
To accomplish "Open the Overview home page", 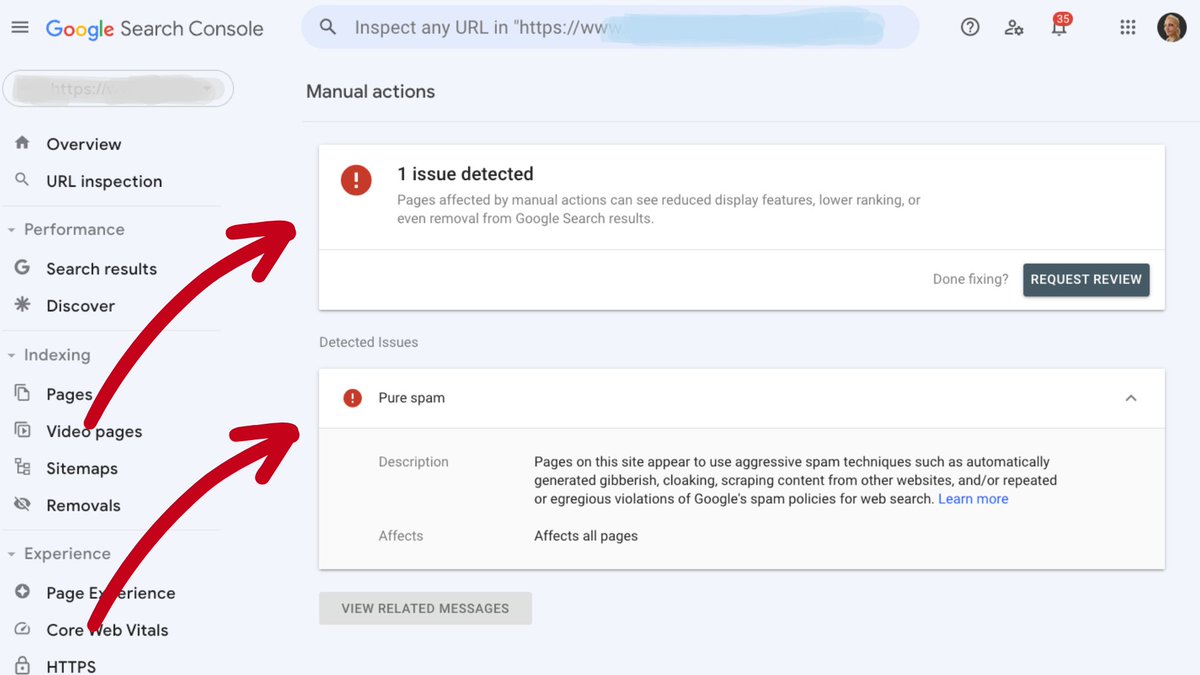I will point(22,143).
